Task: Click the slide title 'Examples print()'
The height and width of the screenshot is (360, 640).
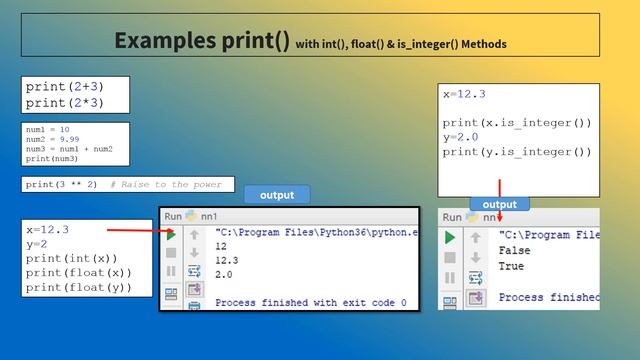Action: (202, 40)
